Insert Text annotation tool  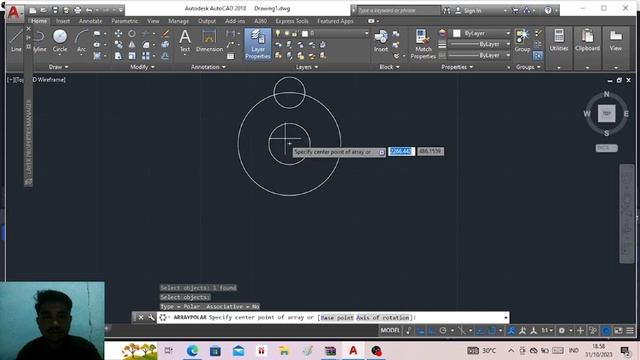(185, 41)
